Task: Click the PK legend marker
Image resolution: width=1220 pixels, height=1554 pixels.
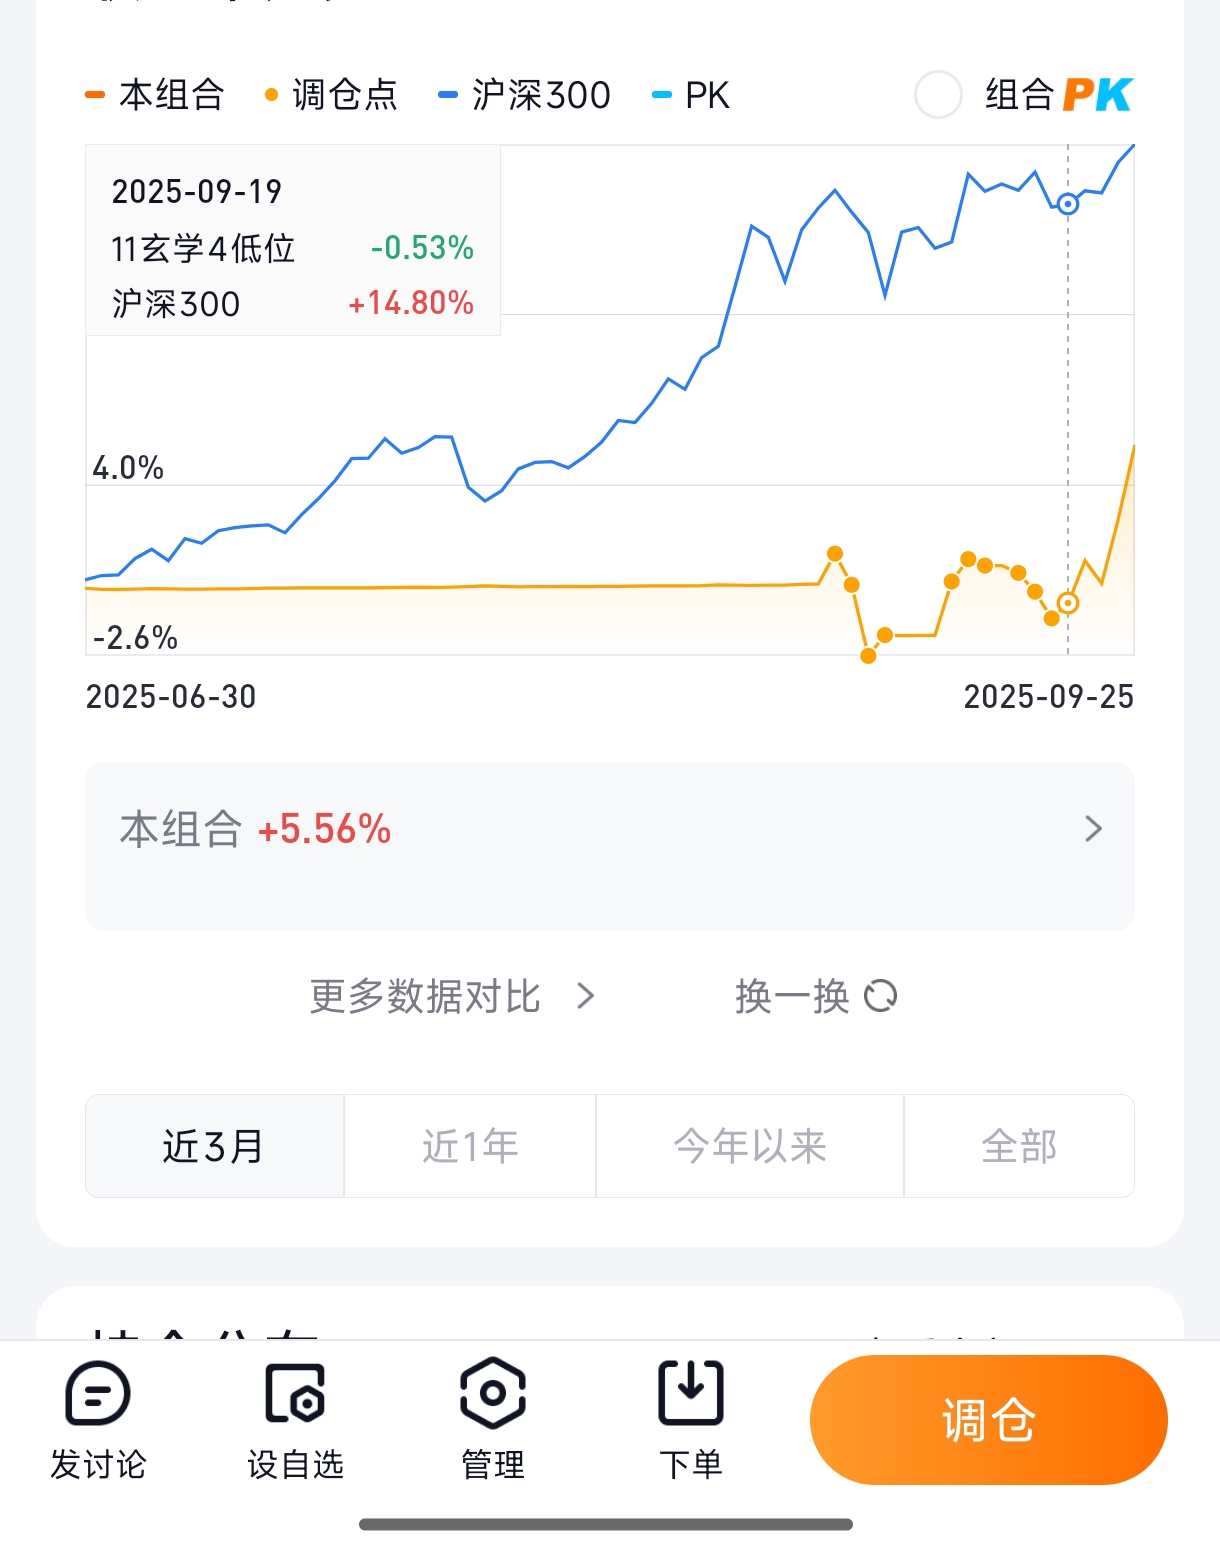Action: coord(661,95)
